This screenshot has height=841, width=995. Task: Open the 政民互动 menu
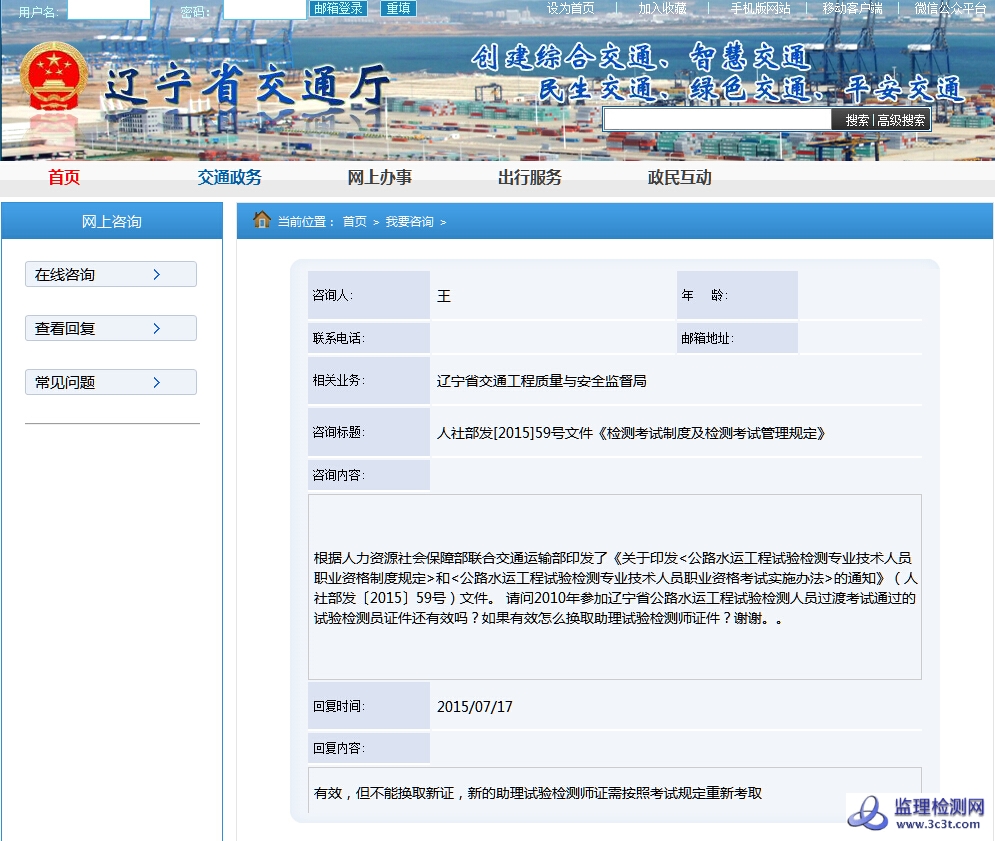[x=679, y=178]
